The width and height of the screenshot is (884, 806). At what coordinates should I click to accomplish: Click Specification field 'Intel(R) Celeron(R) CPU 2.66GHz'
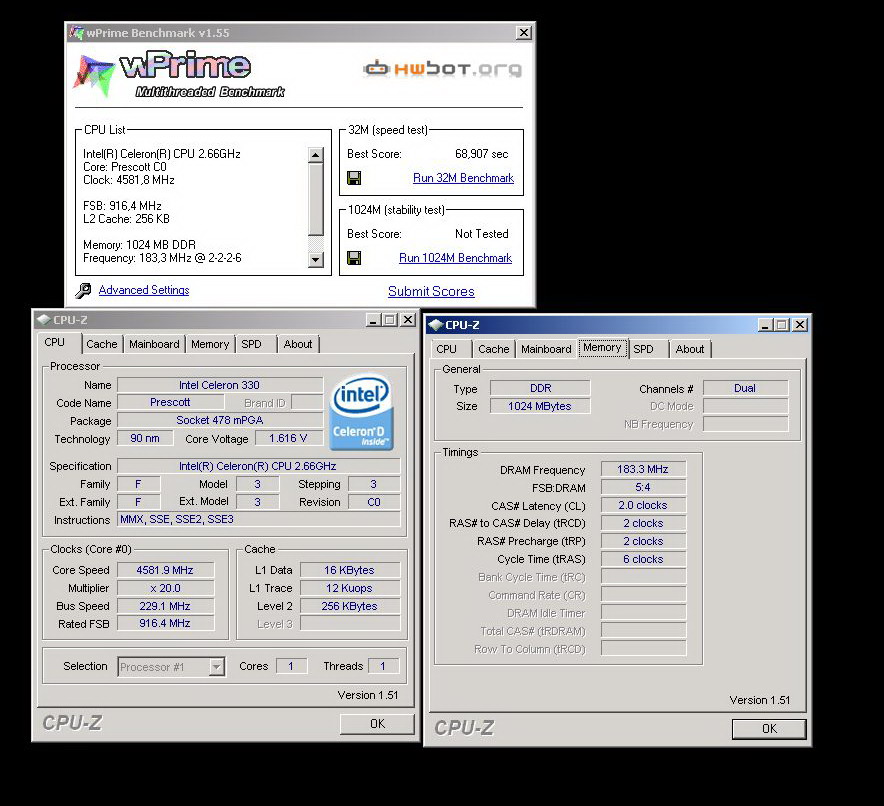click(x=259, y=467)
